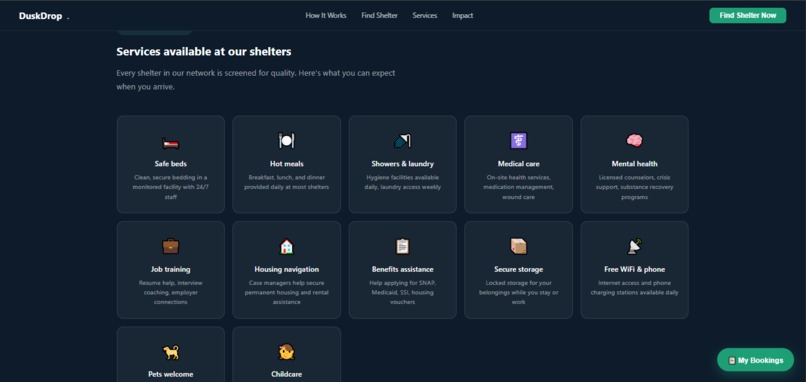Click the heading Services available at our shelters

pyautogui.click(x=204, y=51)
